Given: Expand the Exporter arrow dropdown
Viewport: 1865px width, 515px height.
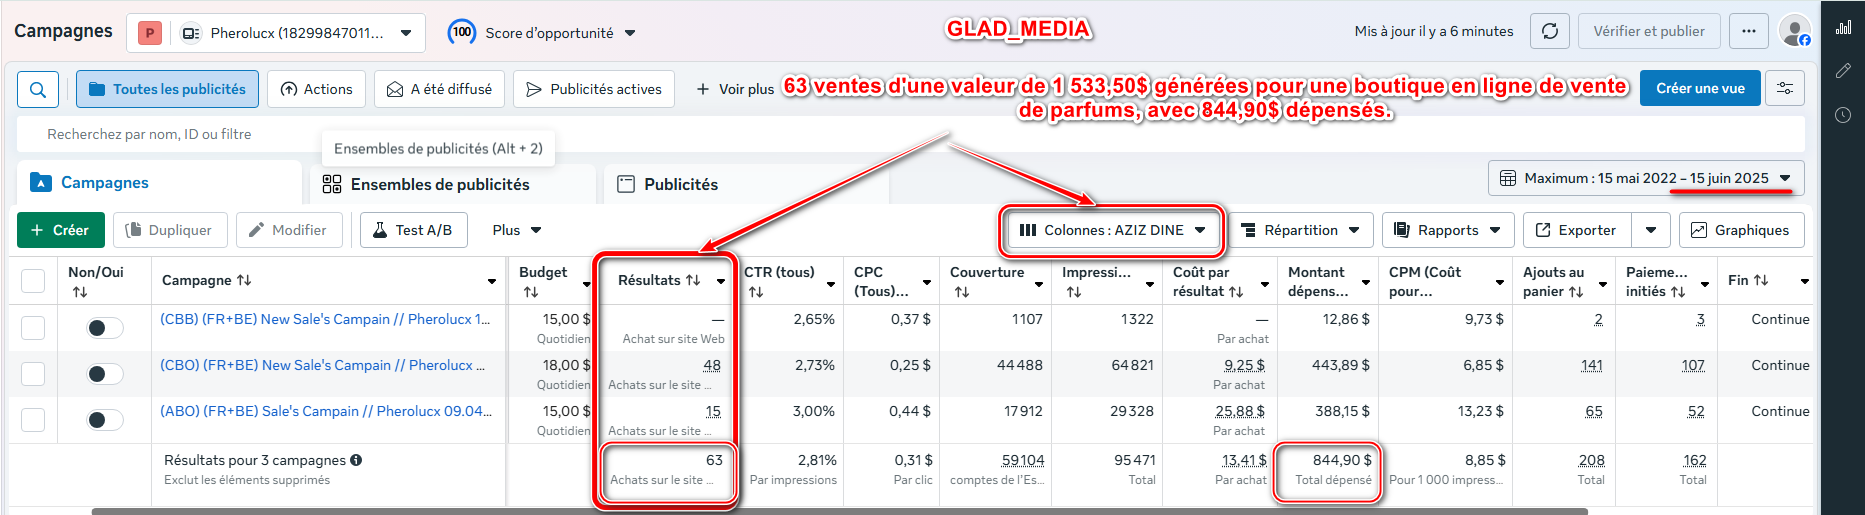Looking at the screenshot, I should [x=1651, y=230].
